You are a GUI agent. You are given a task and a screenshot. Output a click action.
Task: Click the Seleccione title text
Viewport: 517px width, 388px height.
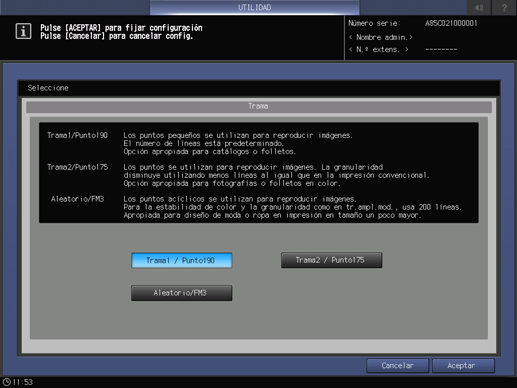pos(48,88)
